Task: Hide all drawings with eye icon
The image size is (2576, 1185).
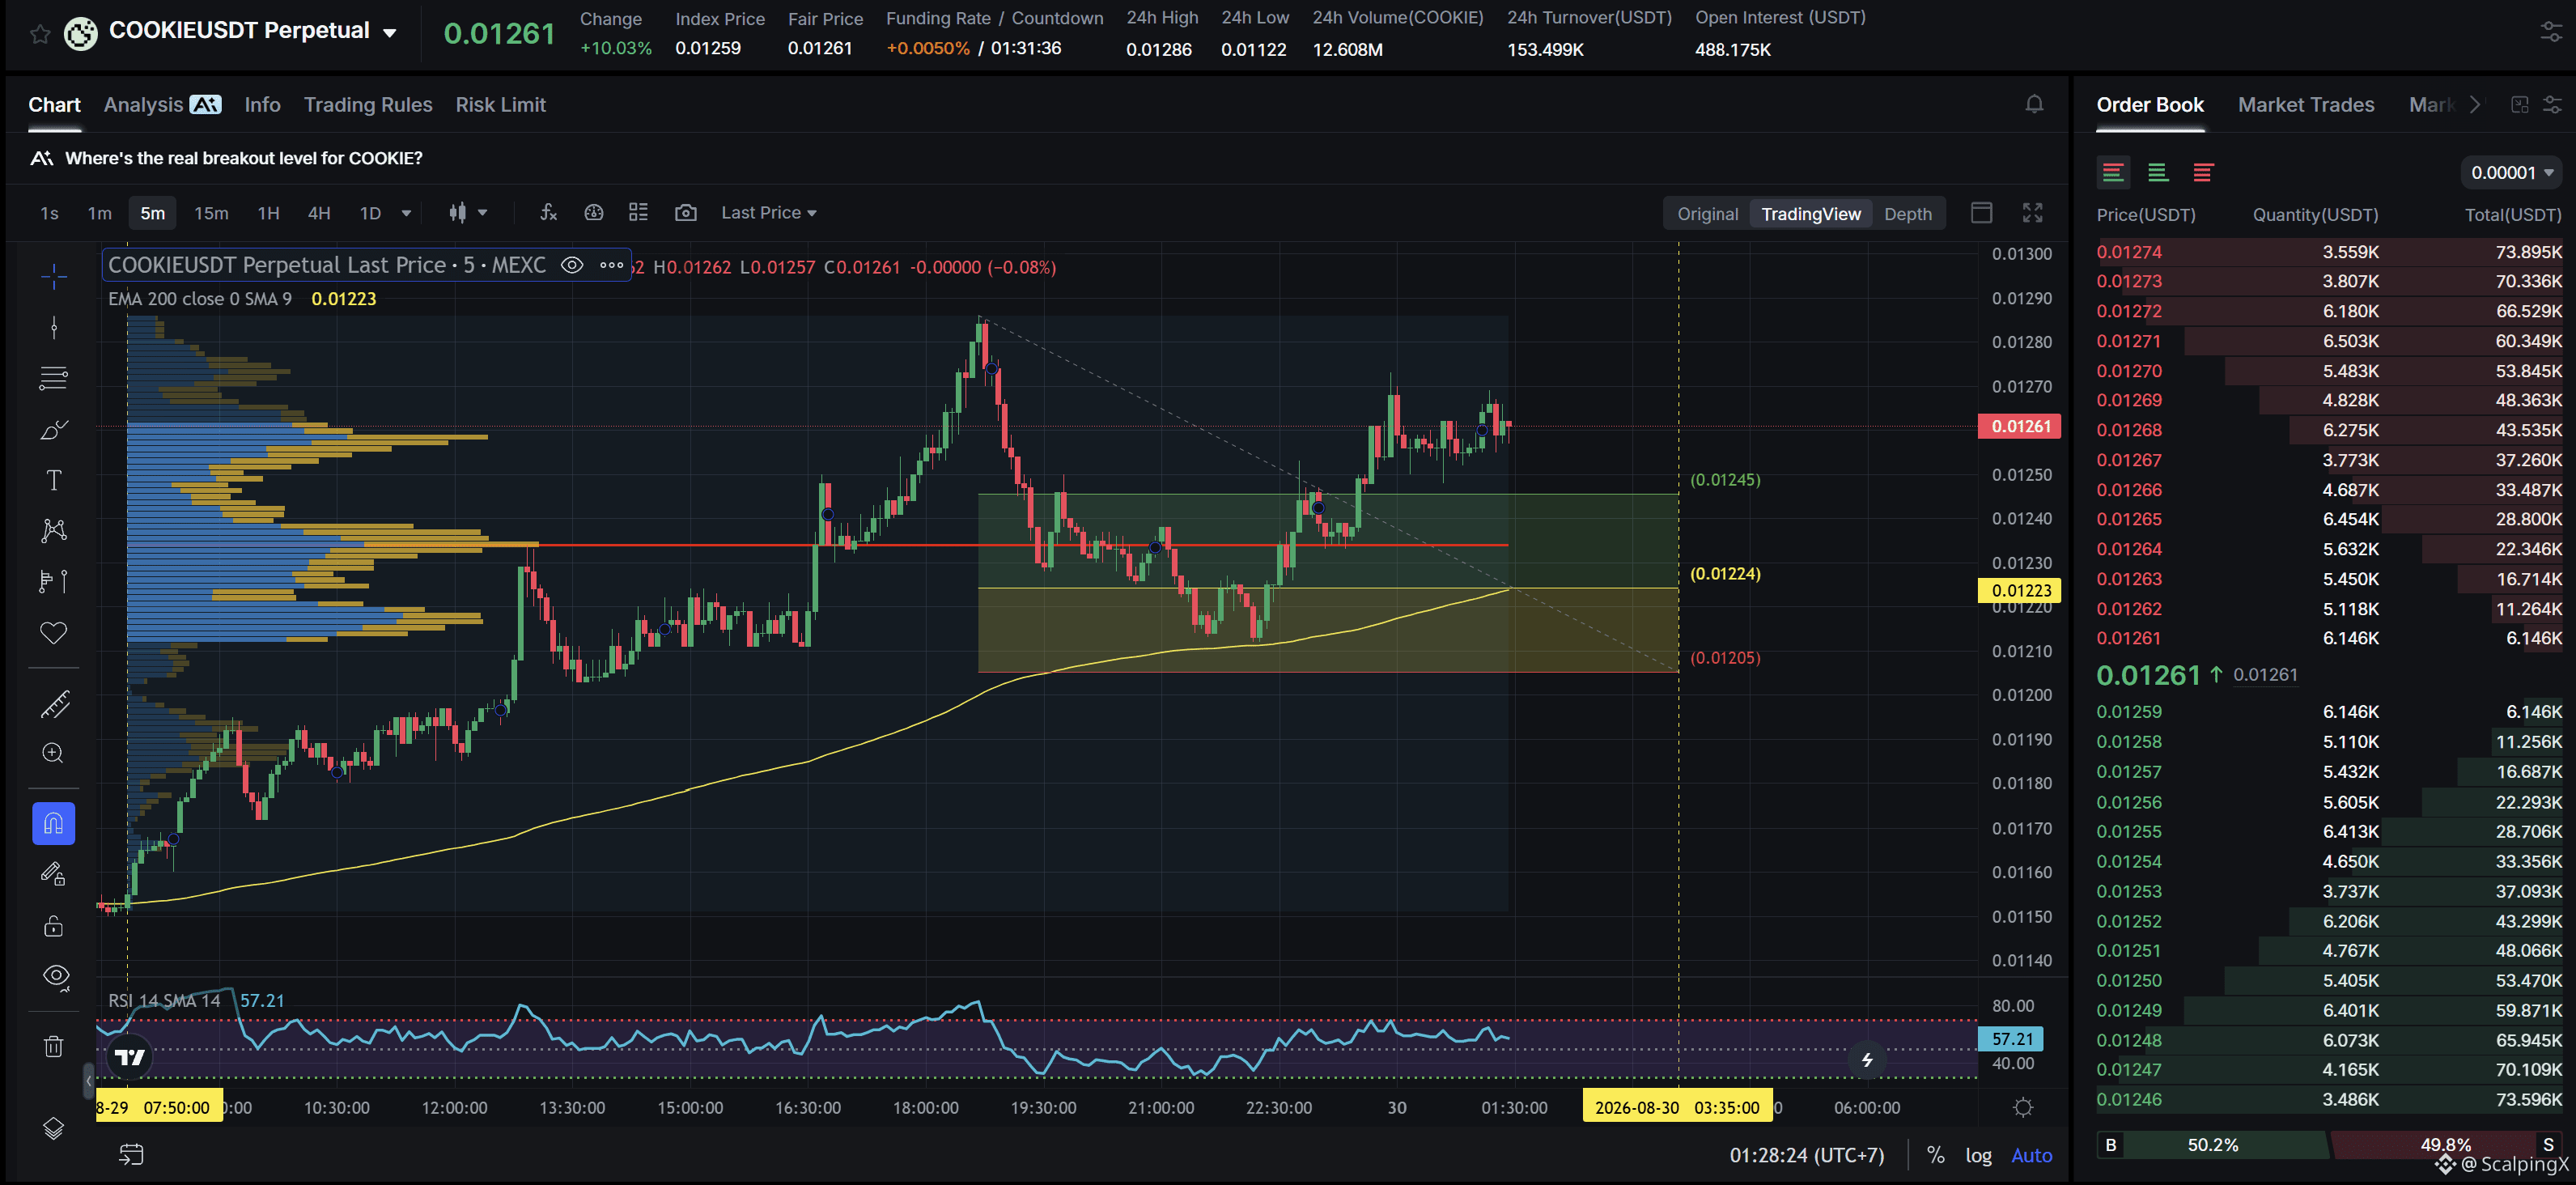Action: (x=56, y=976)
